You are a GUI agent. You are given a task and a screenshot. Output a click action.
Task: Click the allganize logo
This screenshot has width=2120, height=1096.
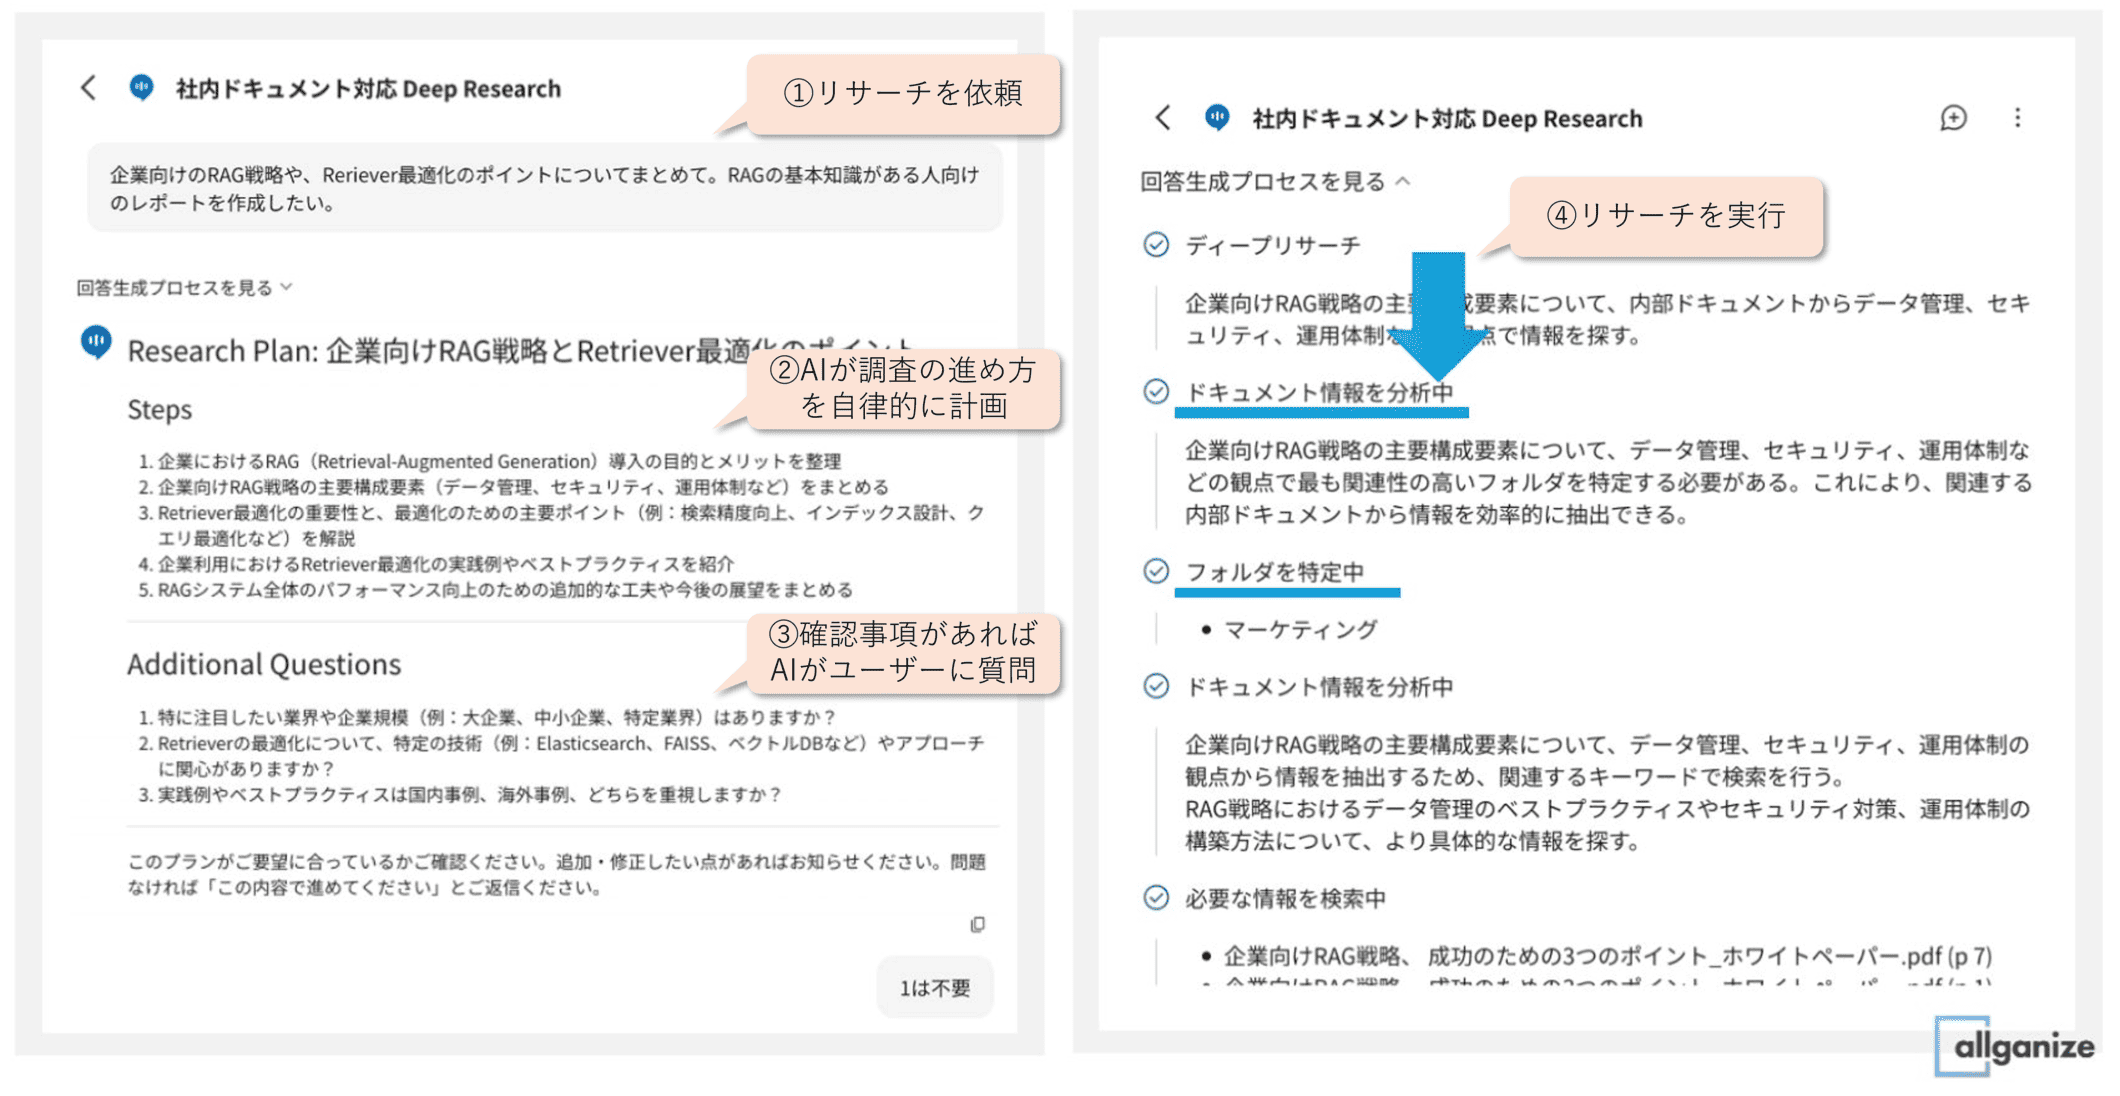coord(2015,1047)
